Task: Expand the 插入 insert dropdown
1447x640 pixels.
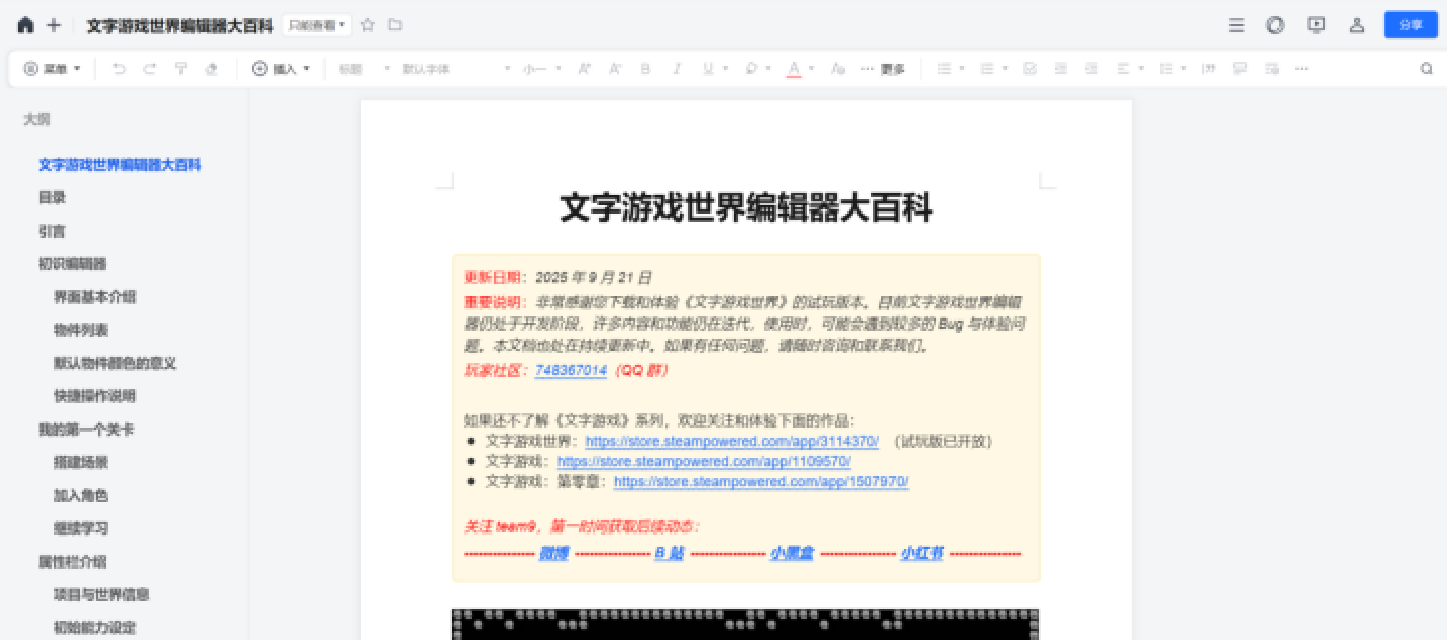Action: click(281, 69)
